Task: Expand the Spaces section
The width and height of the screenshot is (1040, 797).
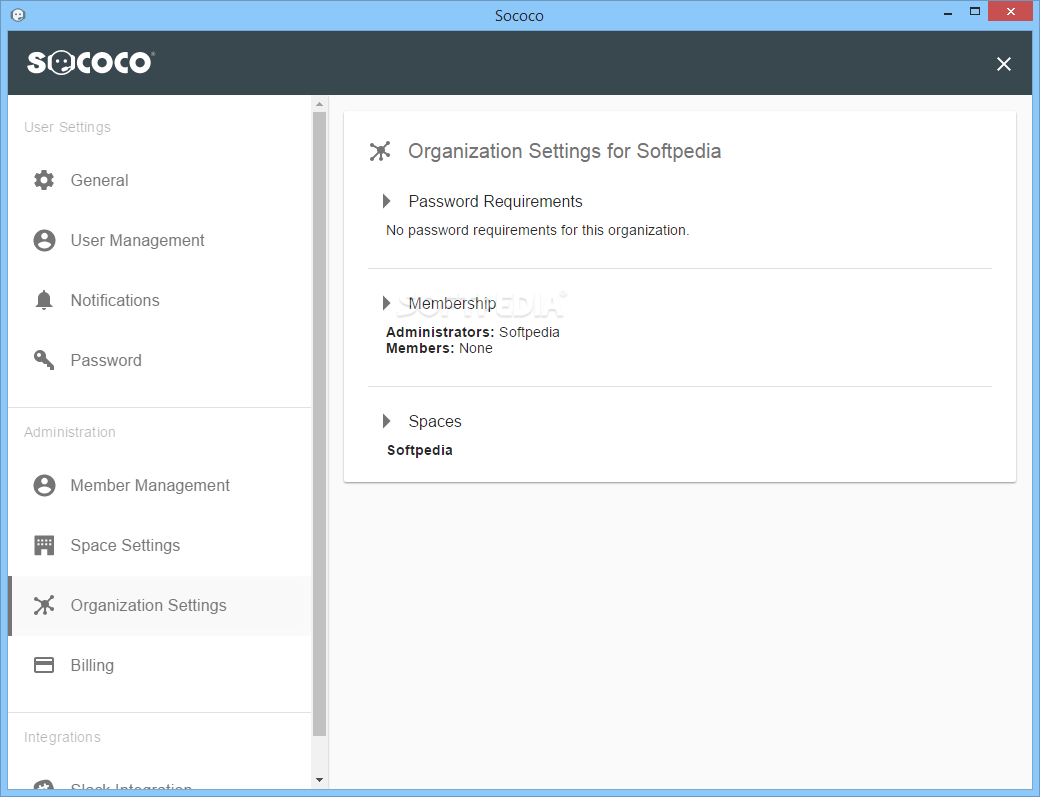Action: click(x=387, y=421)
